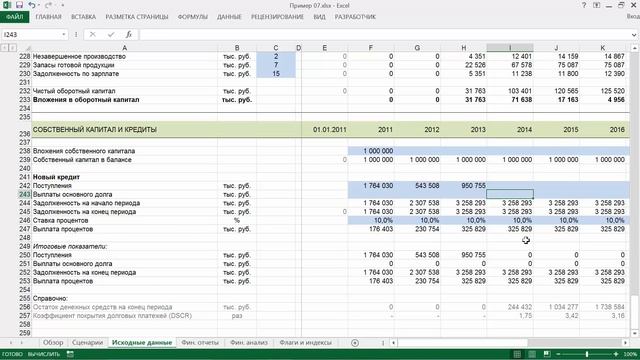This screenshot has height=360, width=640.
Task: Click the zoom slider handle
Action: coord(587,354)
